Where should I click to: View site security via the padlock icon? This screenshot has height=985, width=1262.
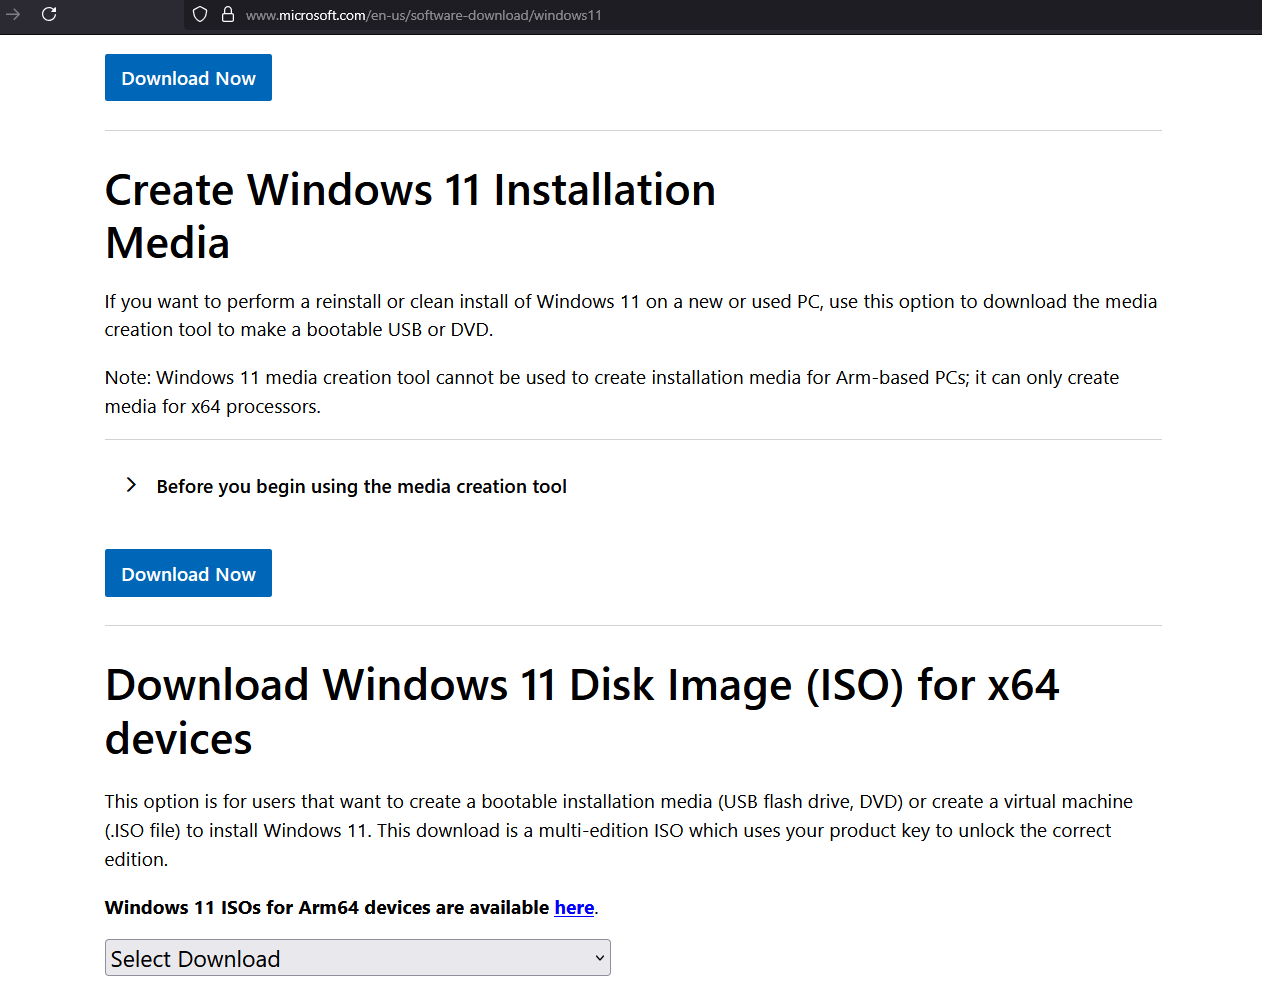click(x=228, y=14)
